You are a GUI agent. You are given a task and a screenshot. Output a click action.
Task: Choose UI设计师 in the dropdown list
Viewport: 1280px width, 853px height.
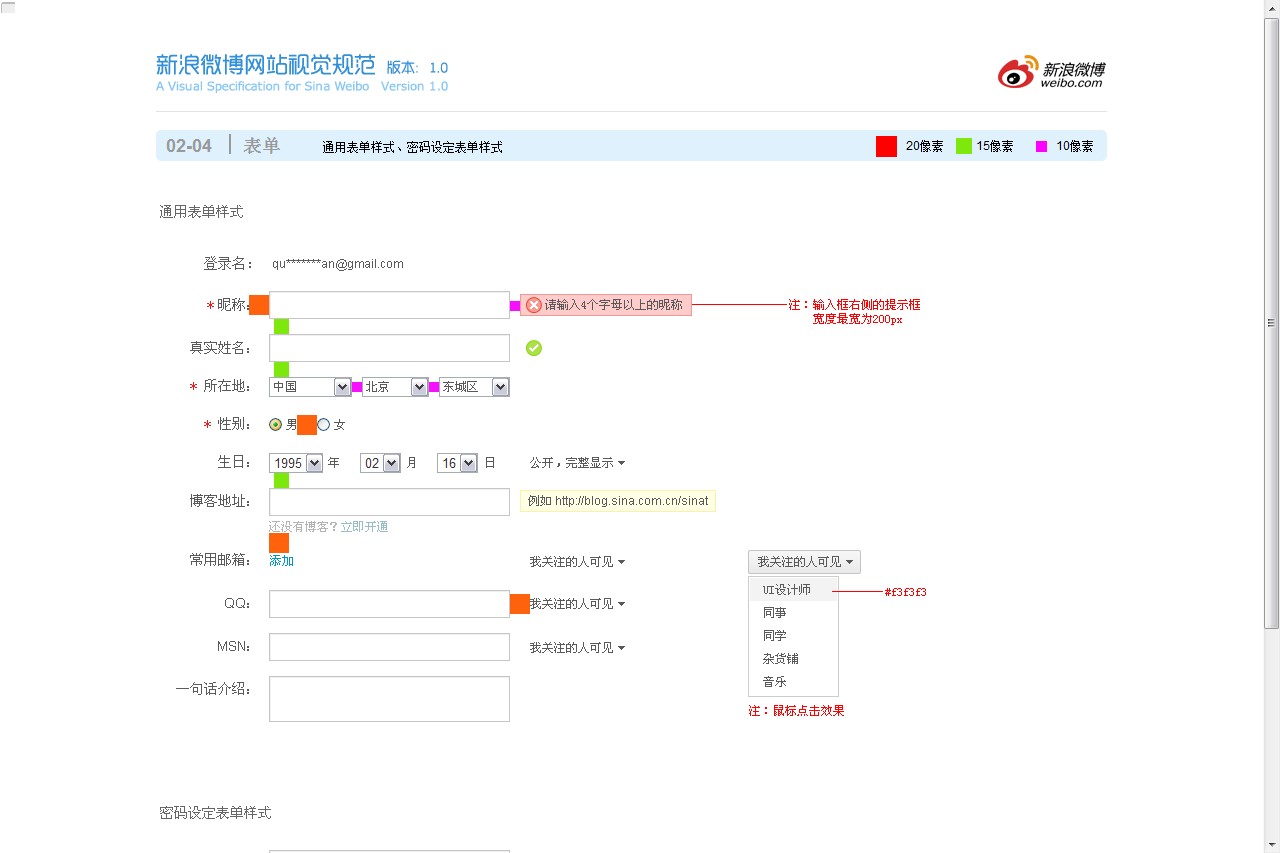click(x=793, y=590)
